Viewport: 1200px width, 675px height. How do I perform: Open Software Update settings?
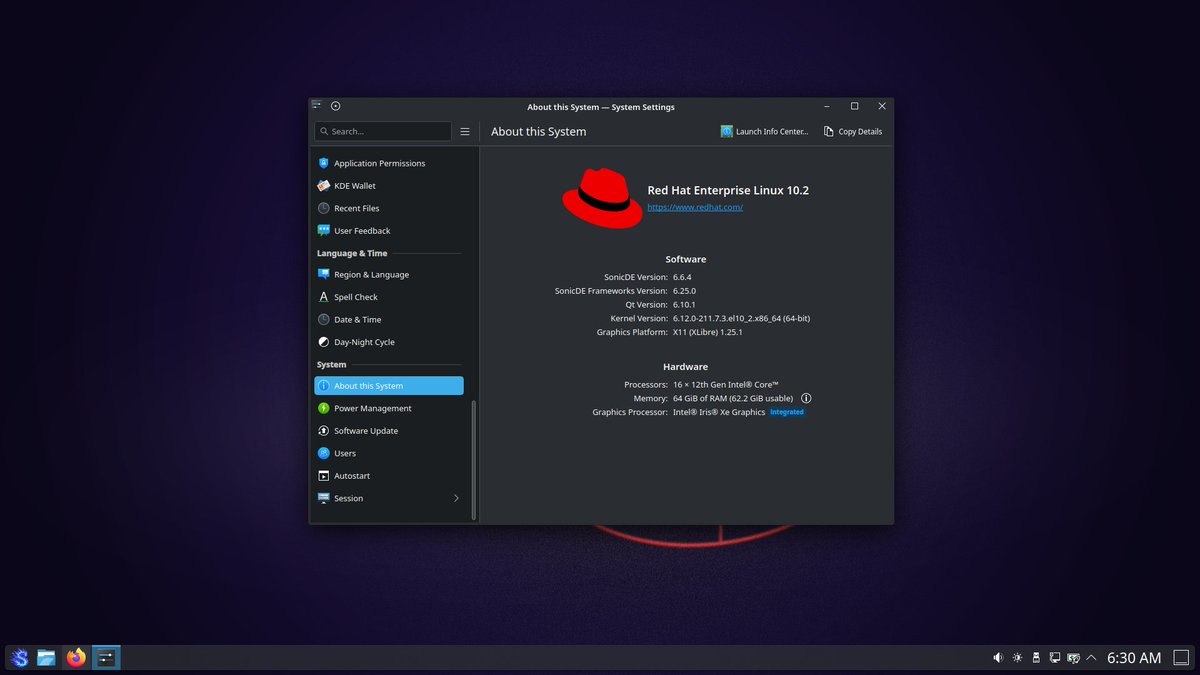[x=388, y=431]
